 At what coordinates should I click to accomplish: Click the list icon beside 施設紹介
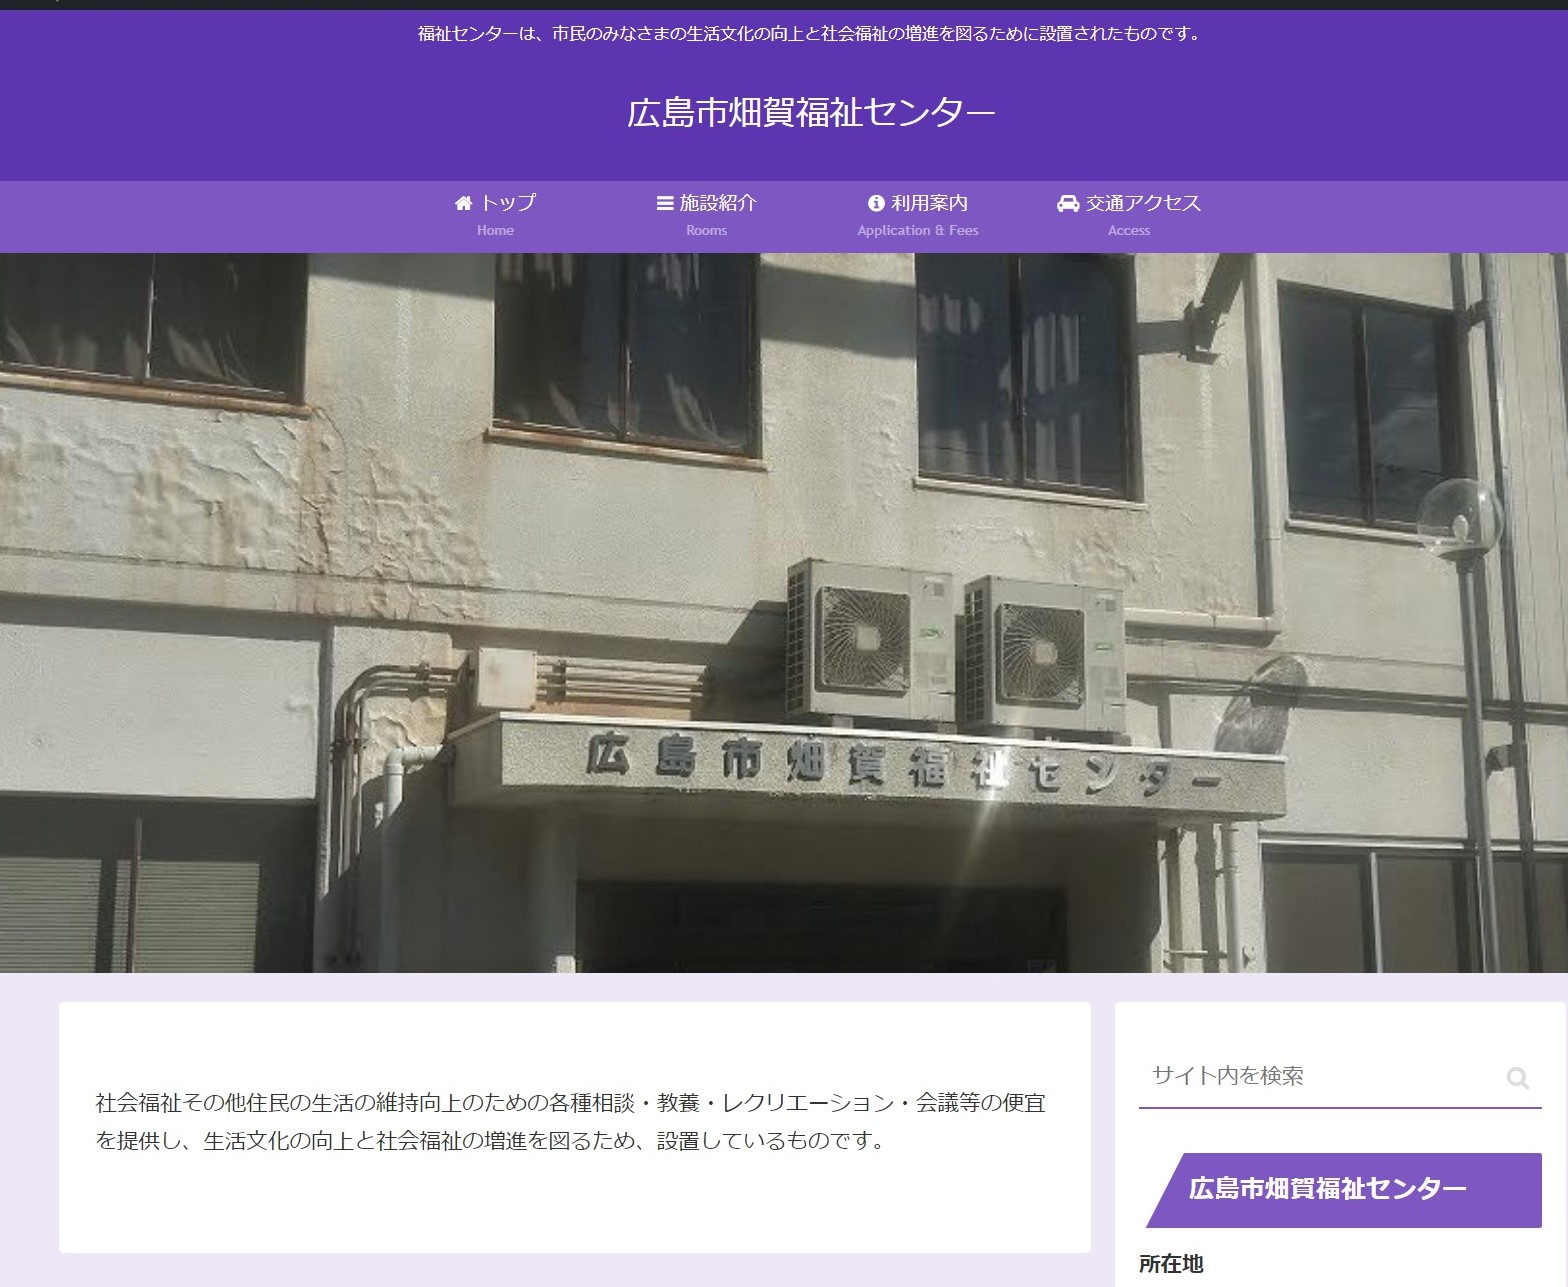click(x=664, y=203)
